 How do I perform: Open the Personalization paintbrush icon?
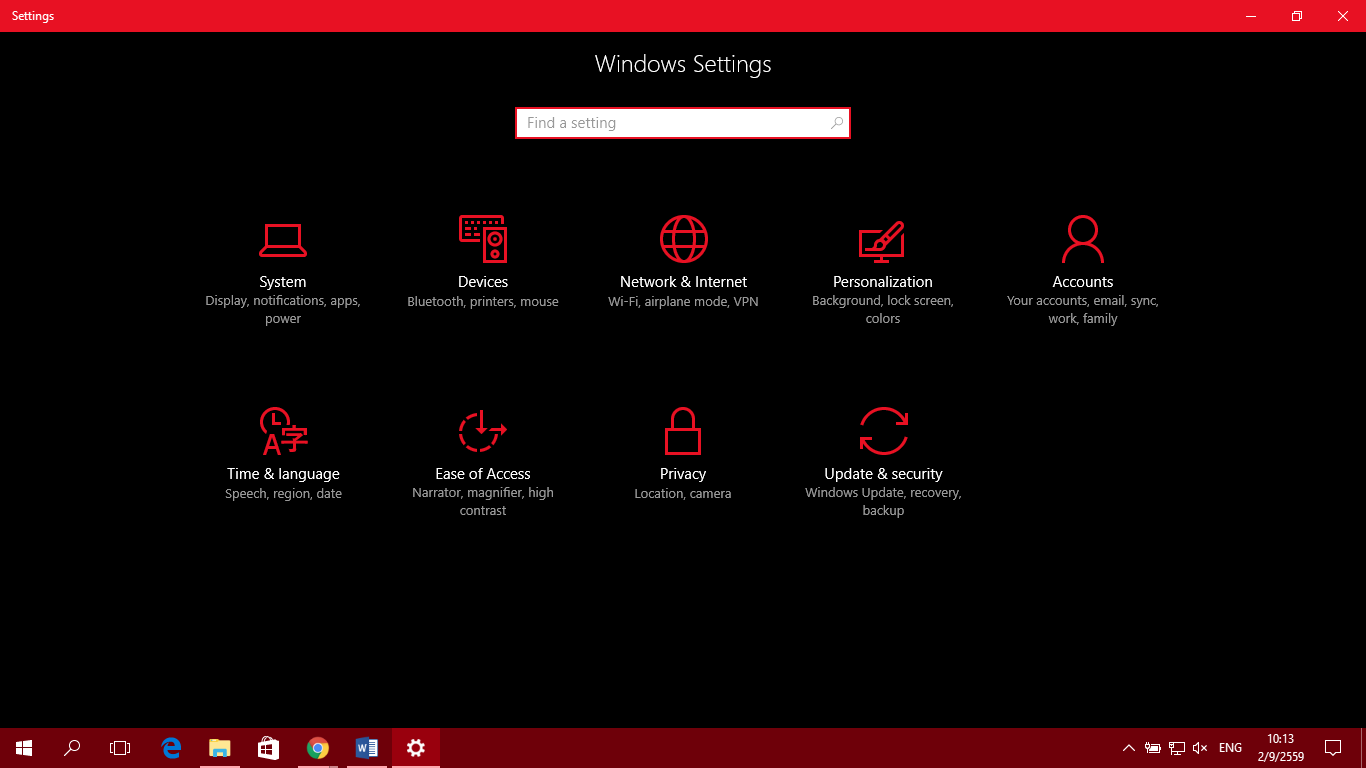[882, 240]
